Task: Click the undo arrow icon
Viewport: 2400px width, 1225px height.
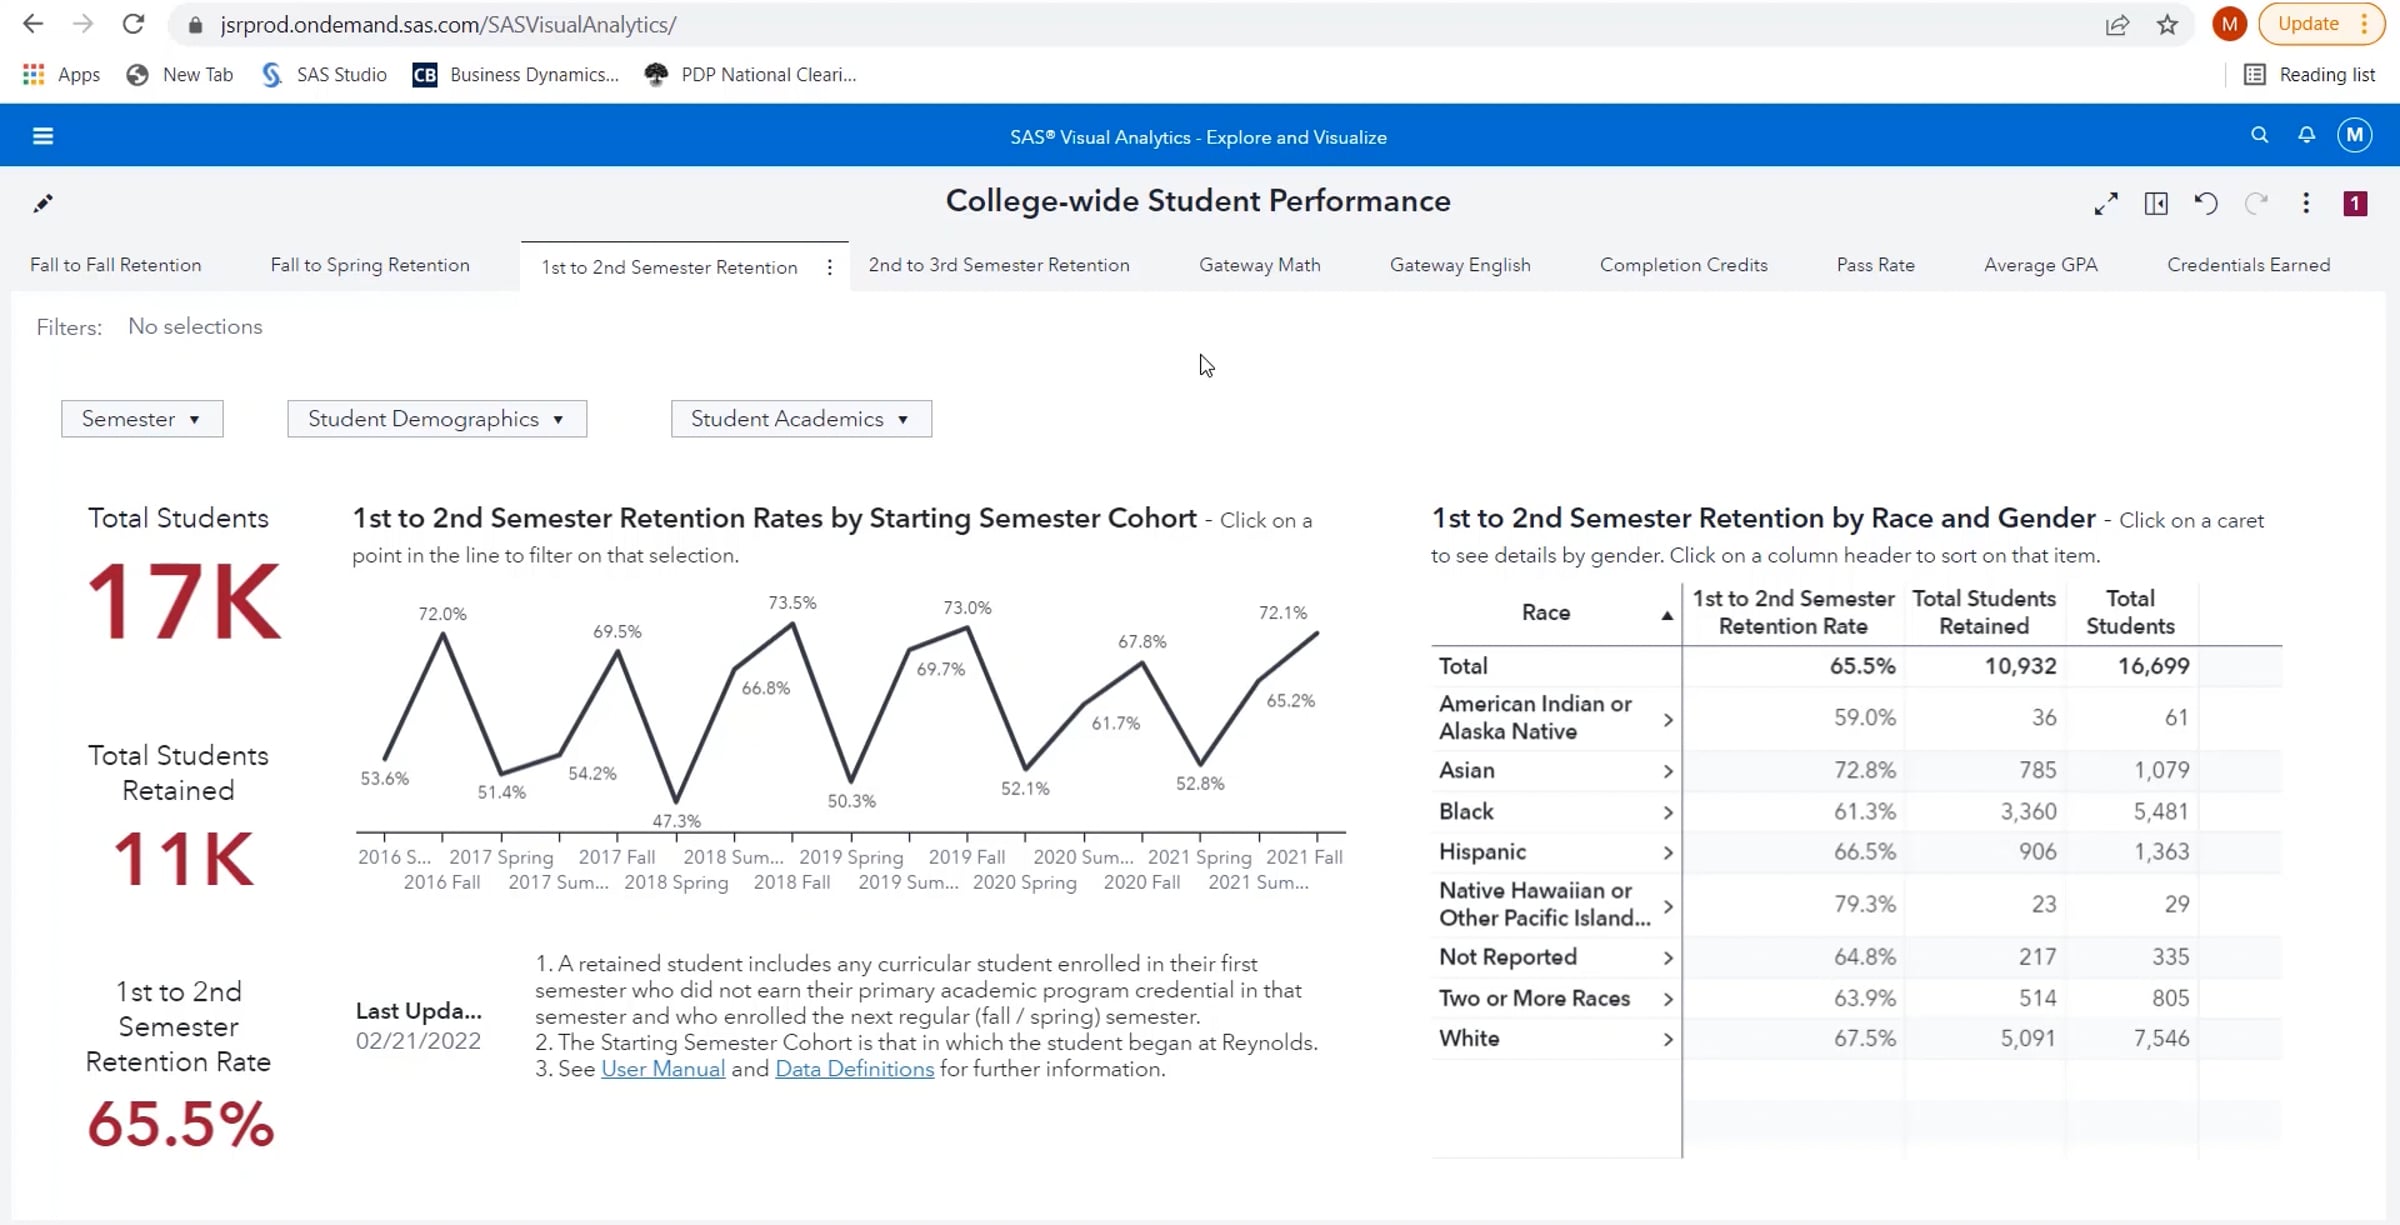Action: 2206,204
